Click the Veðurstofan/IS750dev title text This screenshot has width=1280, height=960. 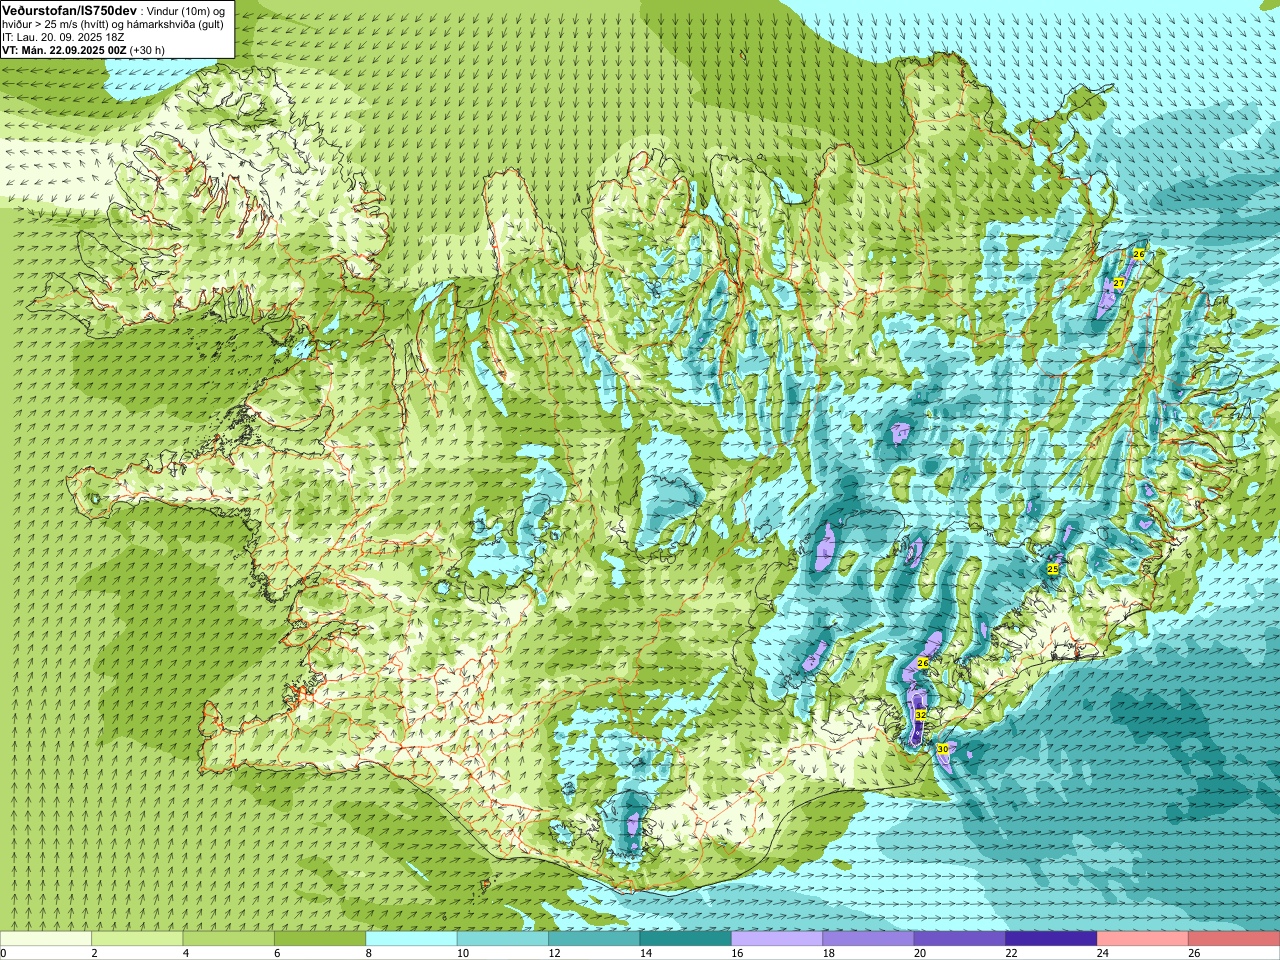(x=69, y=9)
